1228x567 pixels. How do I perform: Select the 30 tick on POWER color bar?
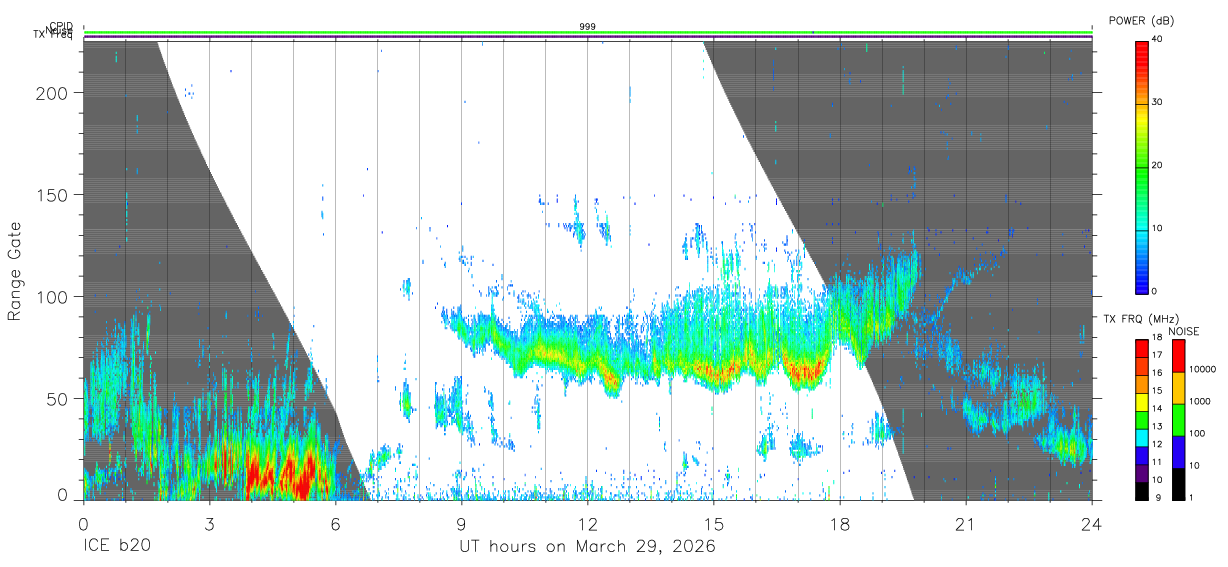coord(1159,103)
